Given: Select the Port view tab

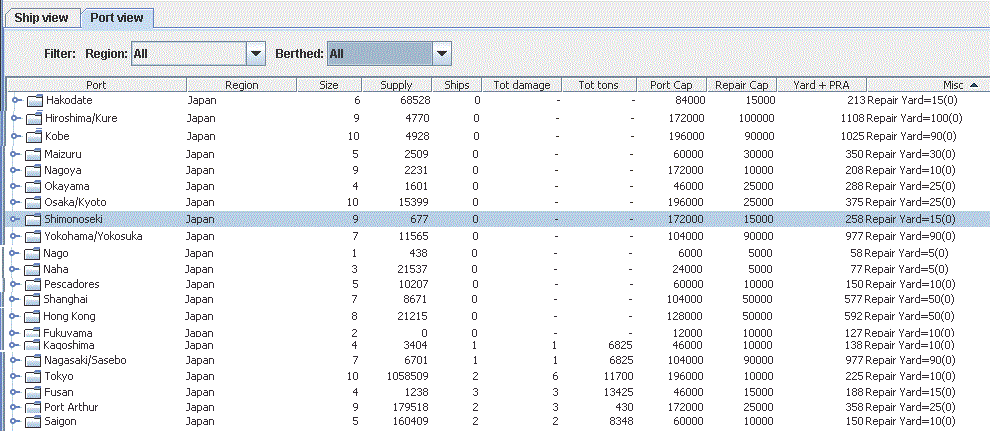Looking at the screenshot, I should (x=117, y=17).
